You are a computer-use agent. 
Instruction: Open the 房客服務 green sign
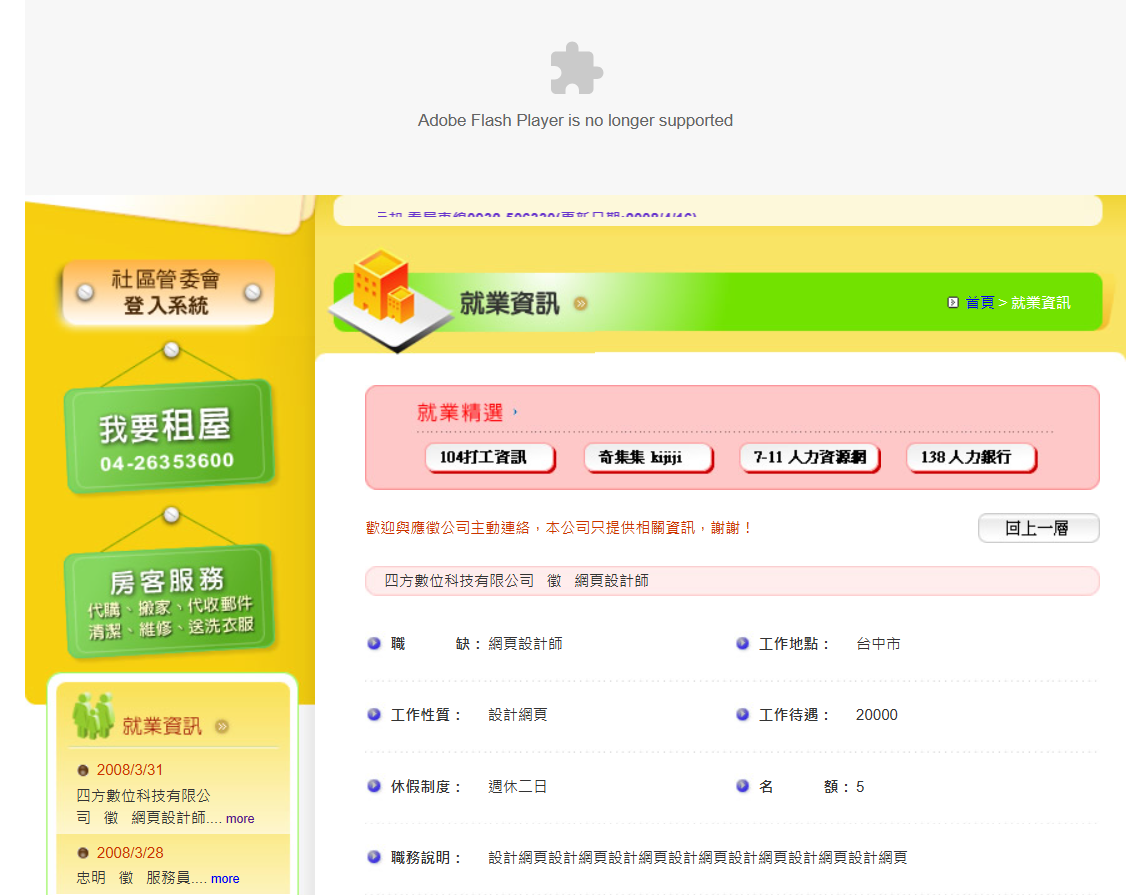[x=169, y=601]
